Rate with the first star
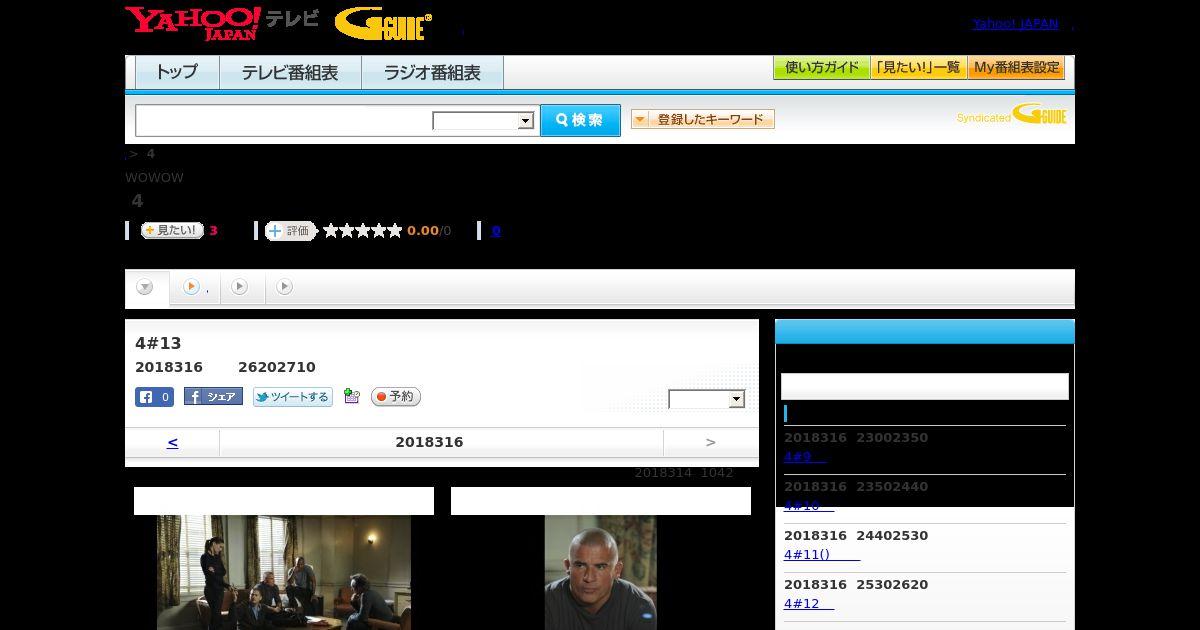1200x630 pixels. point(331,231)
